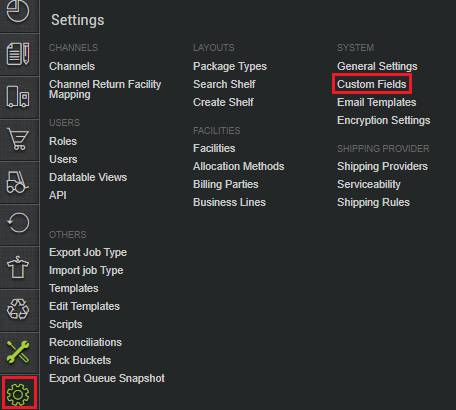
Task: Select Package Types under Layouts
Action: coord(230,66)
